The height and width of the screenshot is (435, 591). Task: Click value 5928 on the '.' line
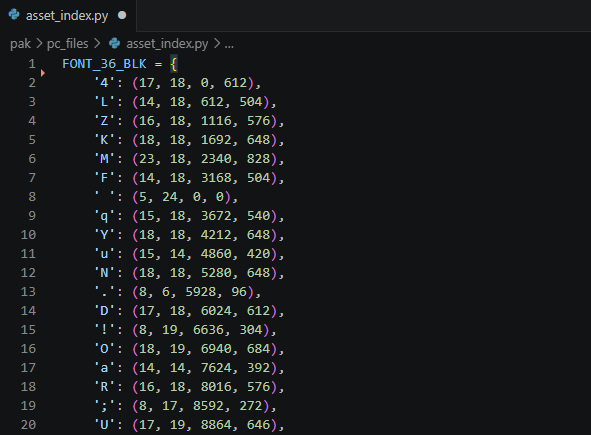pyautogui.click(x=201, y=292)
